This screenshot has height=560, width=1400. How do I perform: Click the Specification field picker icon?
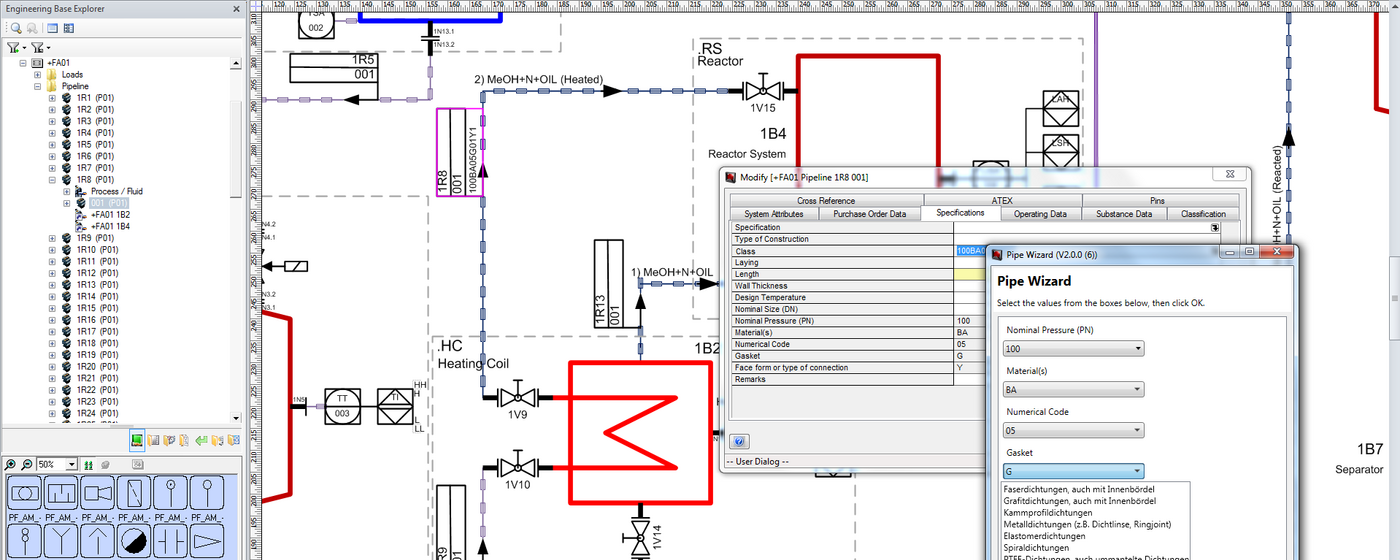[1215, 228]
